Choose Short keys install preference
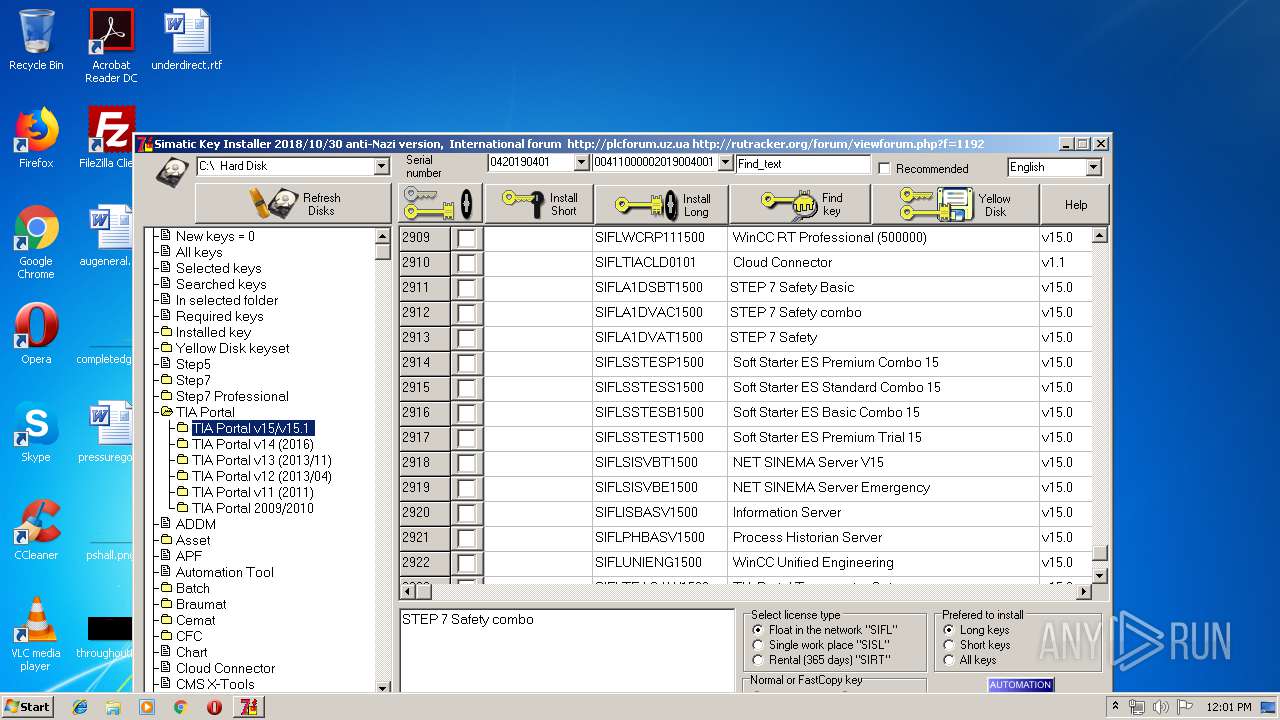The height and width of the screenshot is (720, 1280). pos(949,645)
